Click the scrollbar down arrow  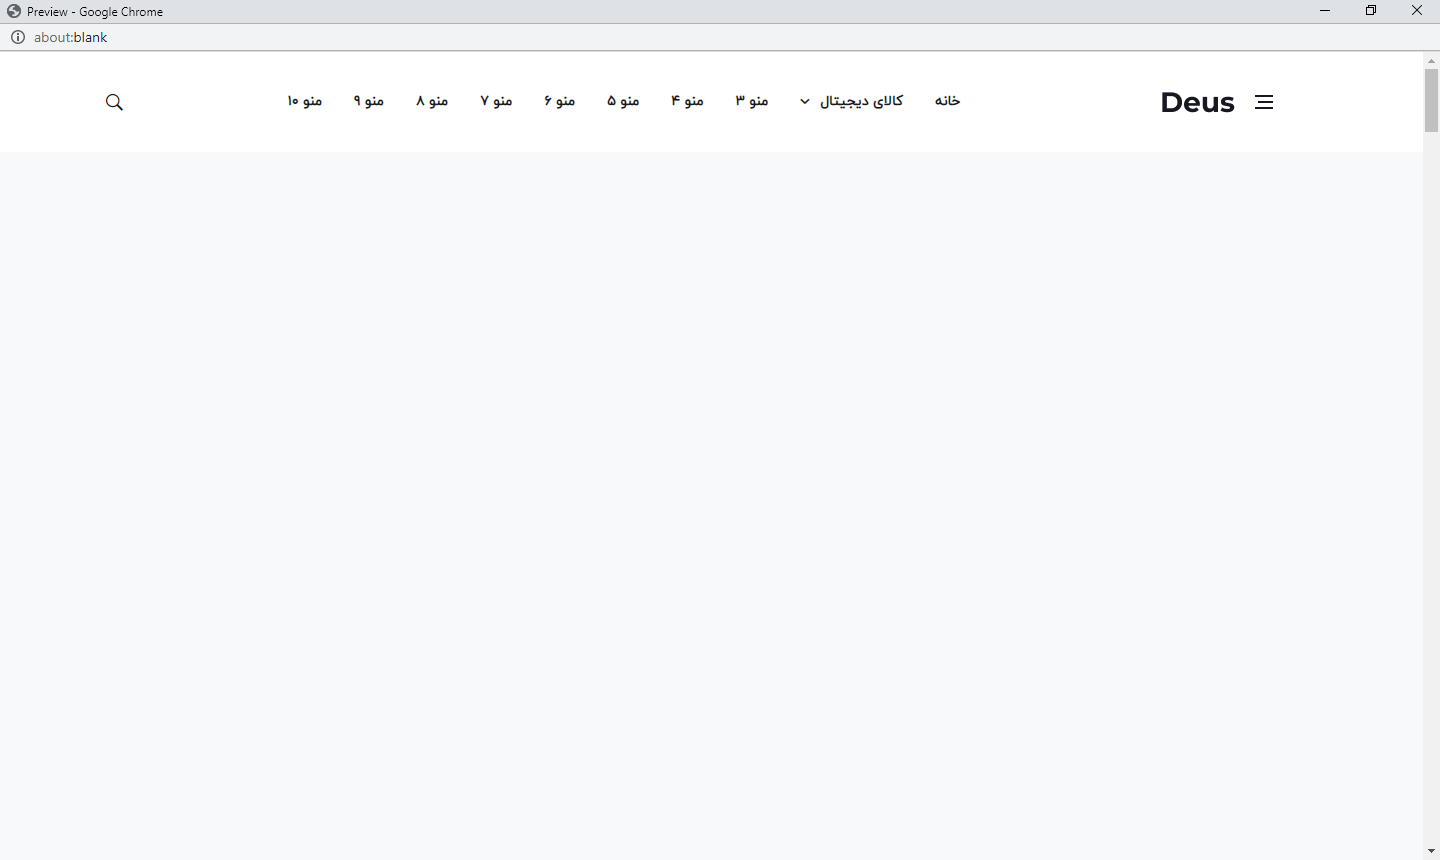click(1431, 851)
